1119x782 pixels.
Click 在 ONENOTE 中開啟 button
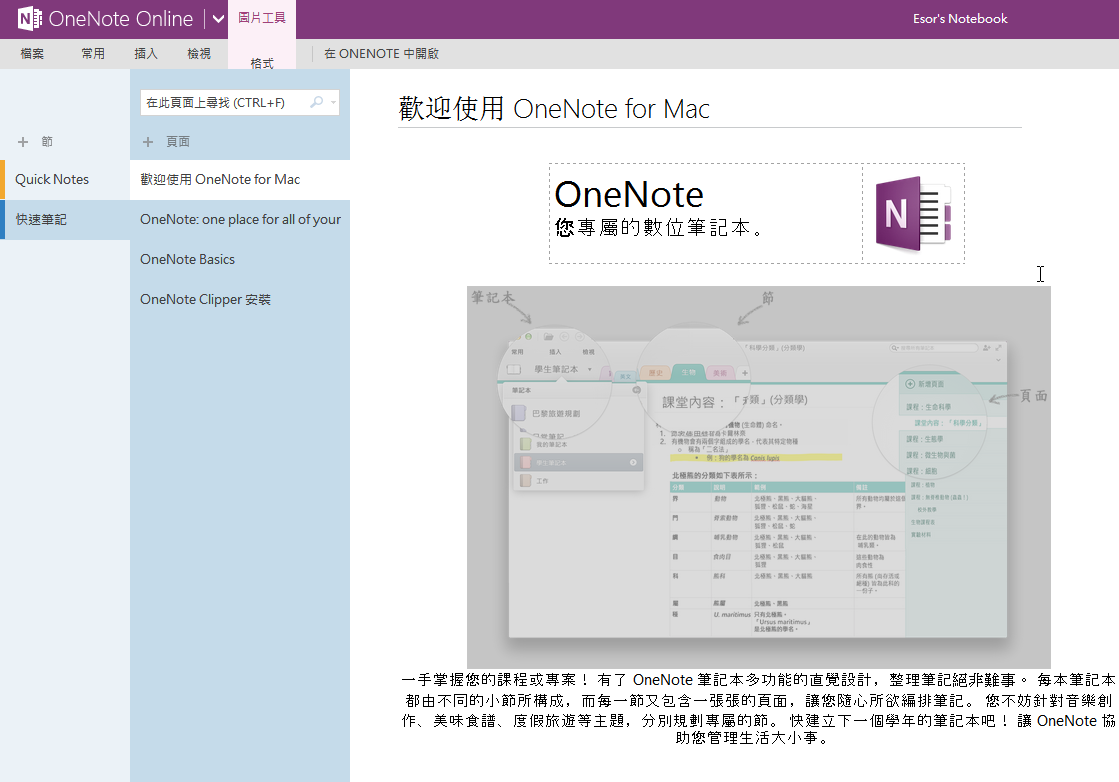click(381, 54)
